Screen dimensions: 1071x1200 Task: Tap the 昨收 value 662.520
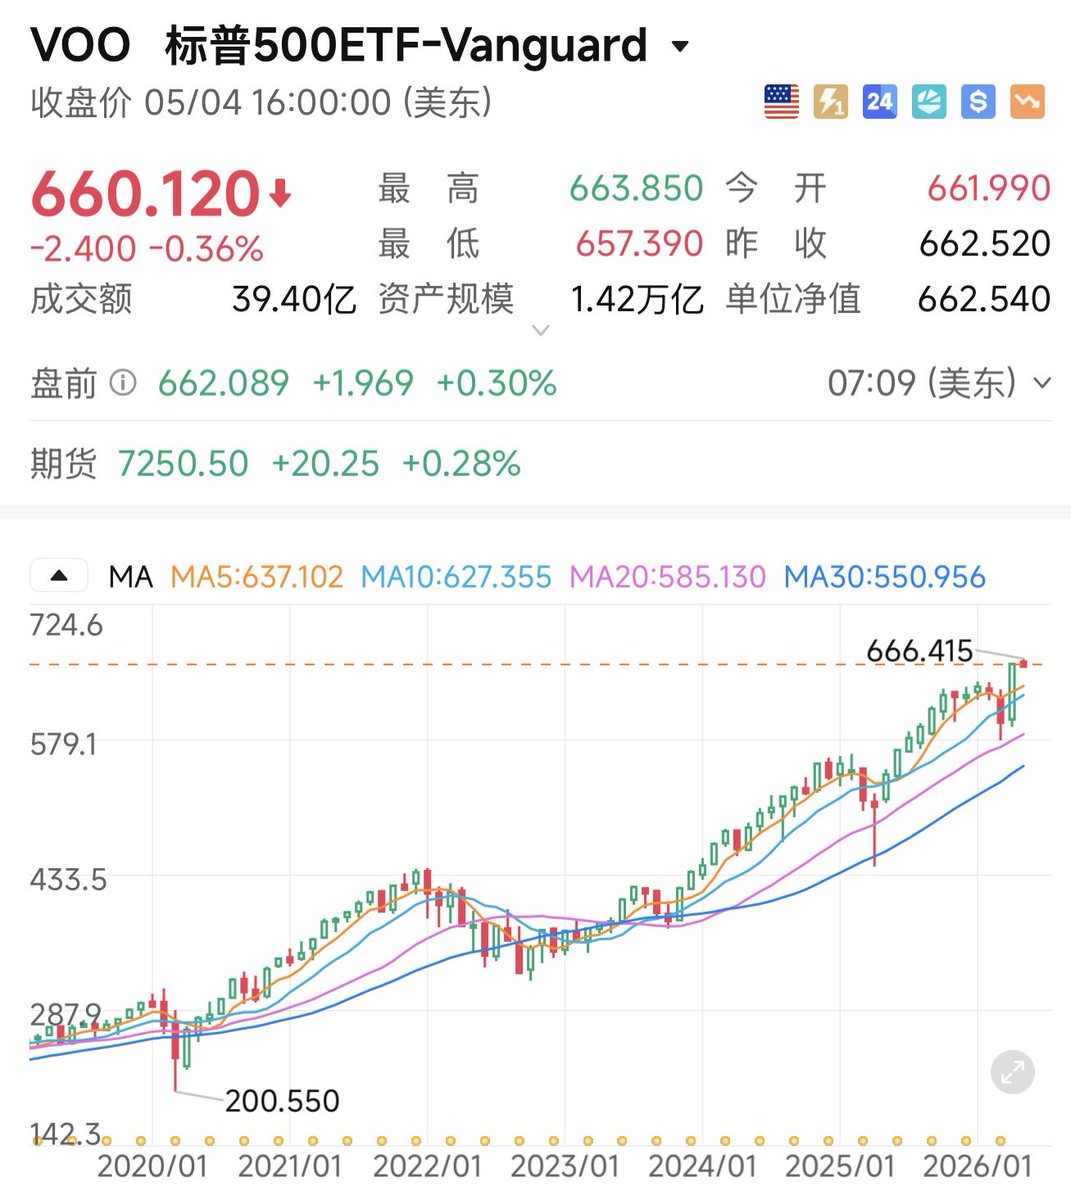click(x=984, y=243)
